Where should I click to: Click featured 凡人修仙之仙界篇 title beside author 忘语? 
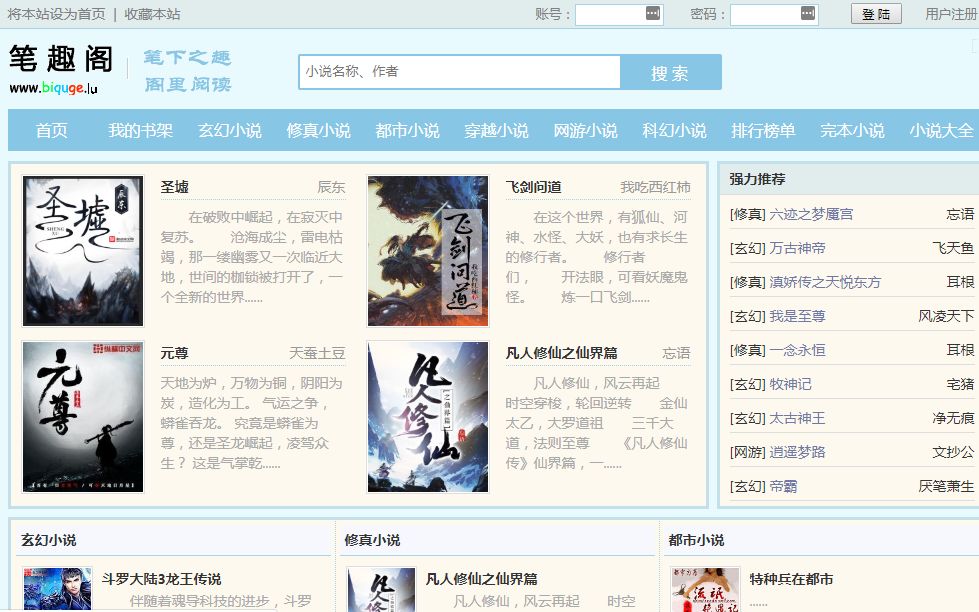(561, 353)
